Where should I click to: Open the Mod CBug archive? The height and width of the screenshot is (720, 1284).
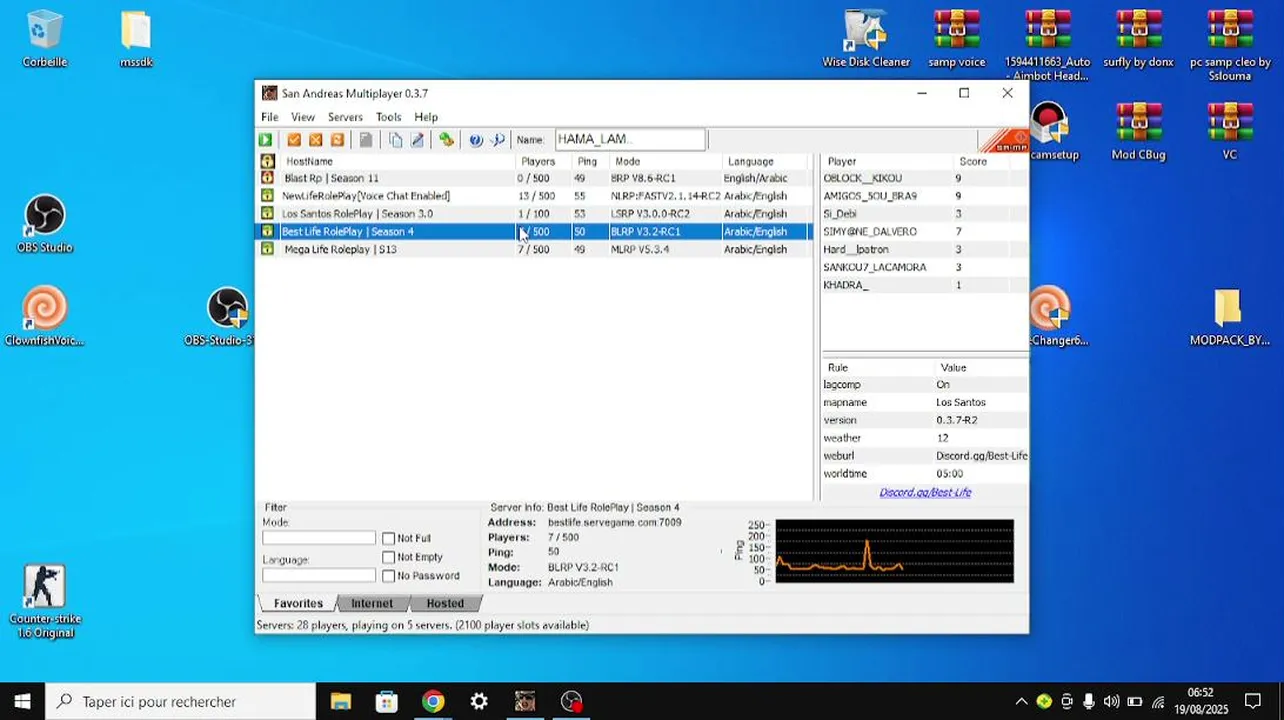tap(1138, 131)
